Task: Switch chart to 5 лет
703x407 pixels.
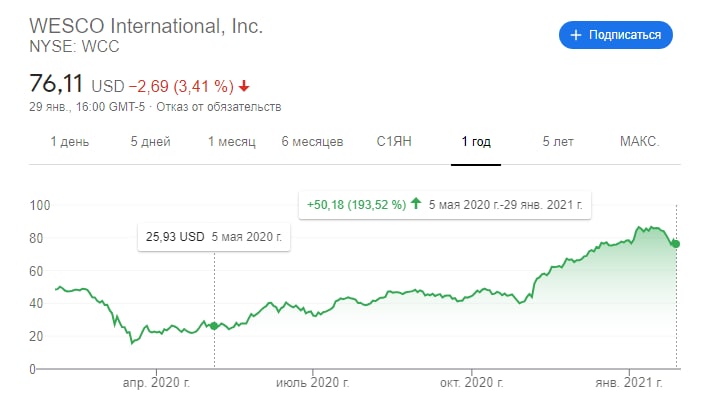Action: tap(558, 142)
